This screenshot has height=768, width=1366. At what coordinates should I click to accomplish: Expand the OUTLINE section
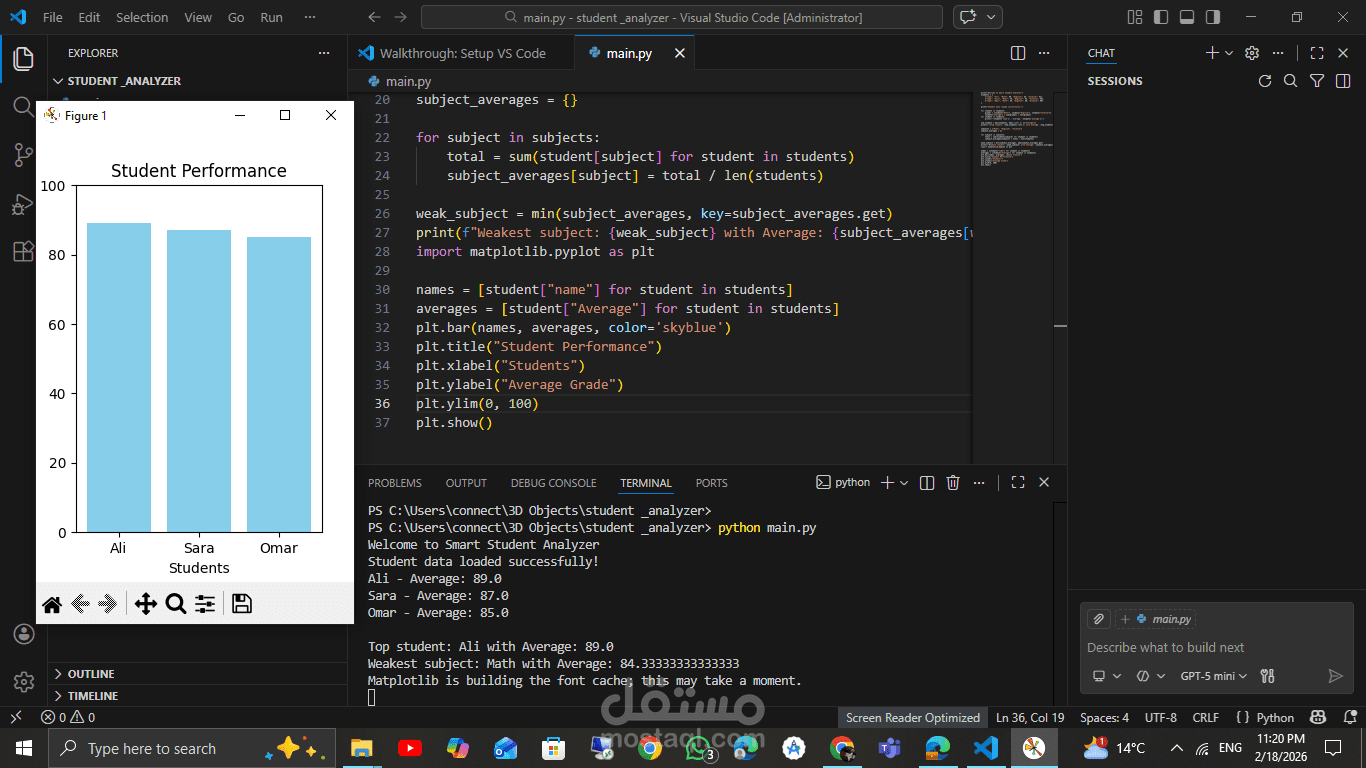(91, 674)
